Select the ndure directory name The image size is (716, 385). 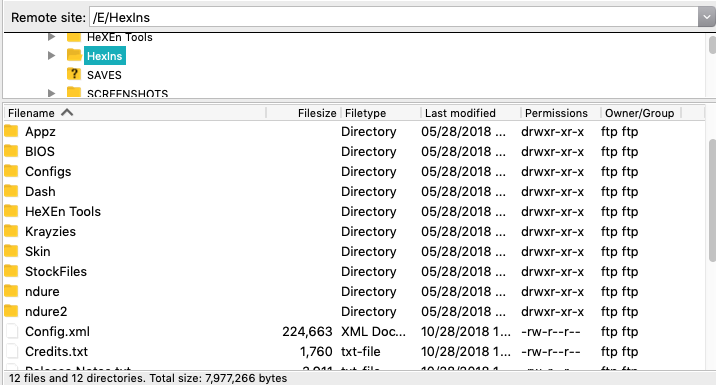point(42,291)
